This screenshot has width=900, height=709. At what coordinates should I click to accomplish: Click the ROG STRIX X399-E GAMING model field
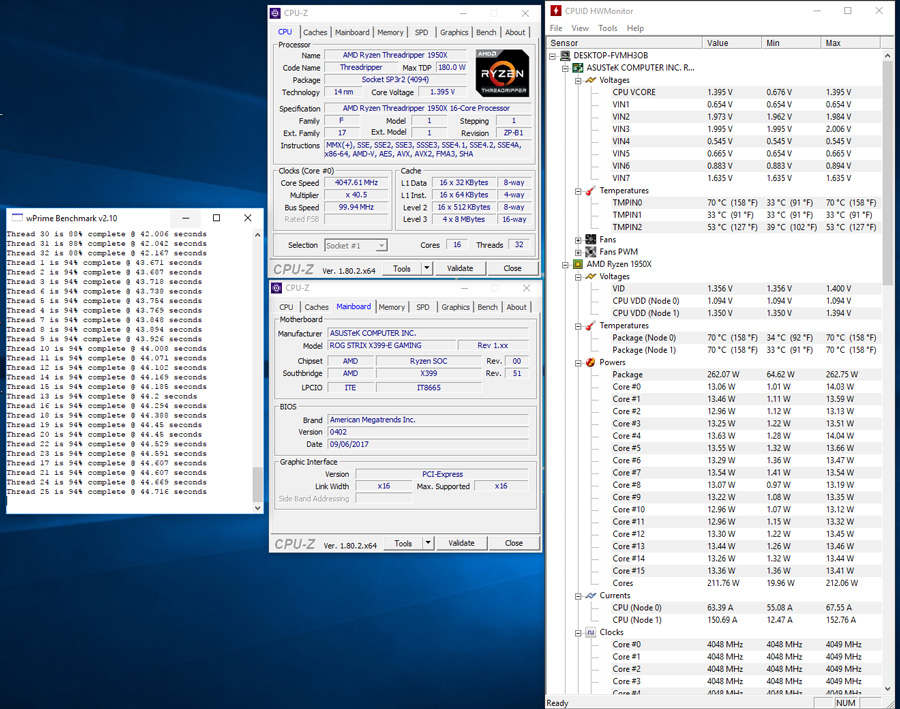pos(391,346)
